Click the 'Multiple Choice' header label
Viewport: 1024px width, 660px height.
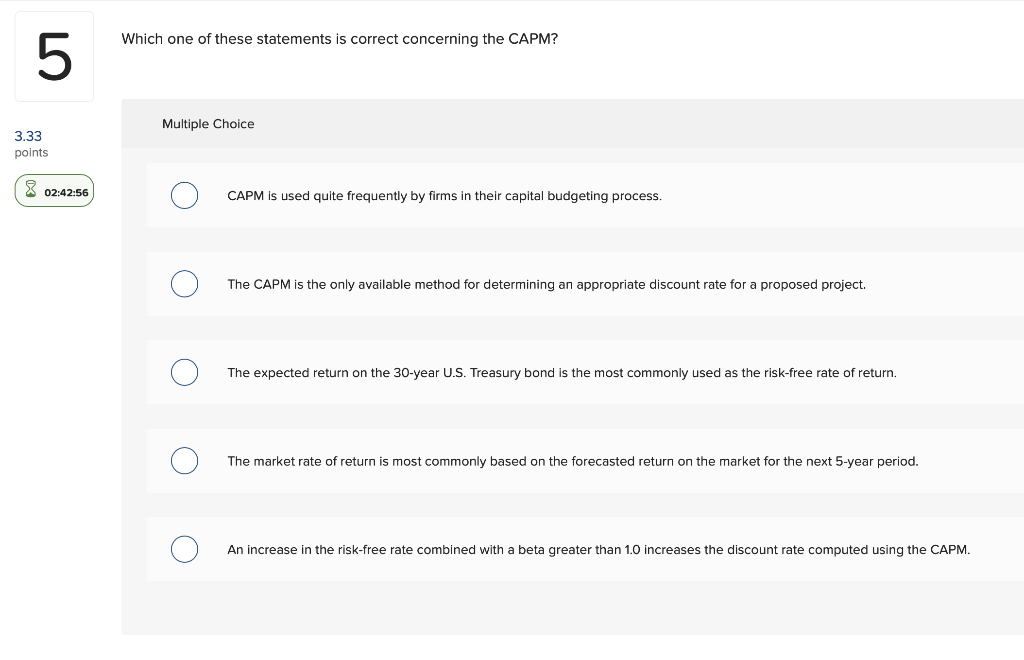208,124
